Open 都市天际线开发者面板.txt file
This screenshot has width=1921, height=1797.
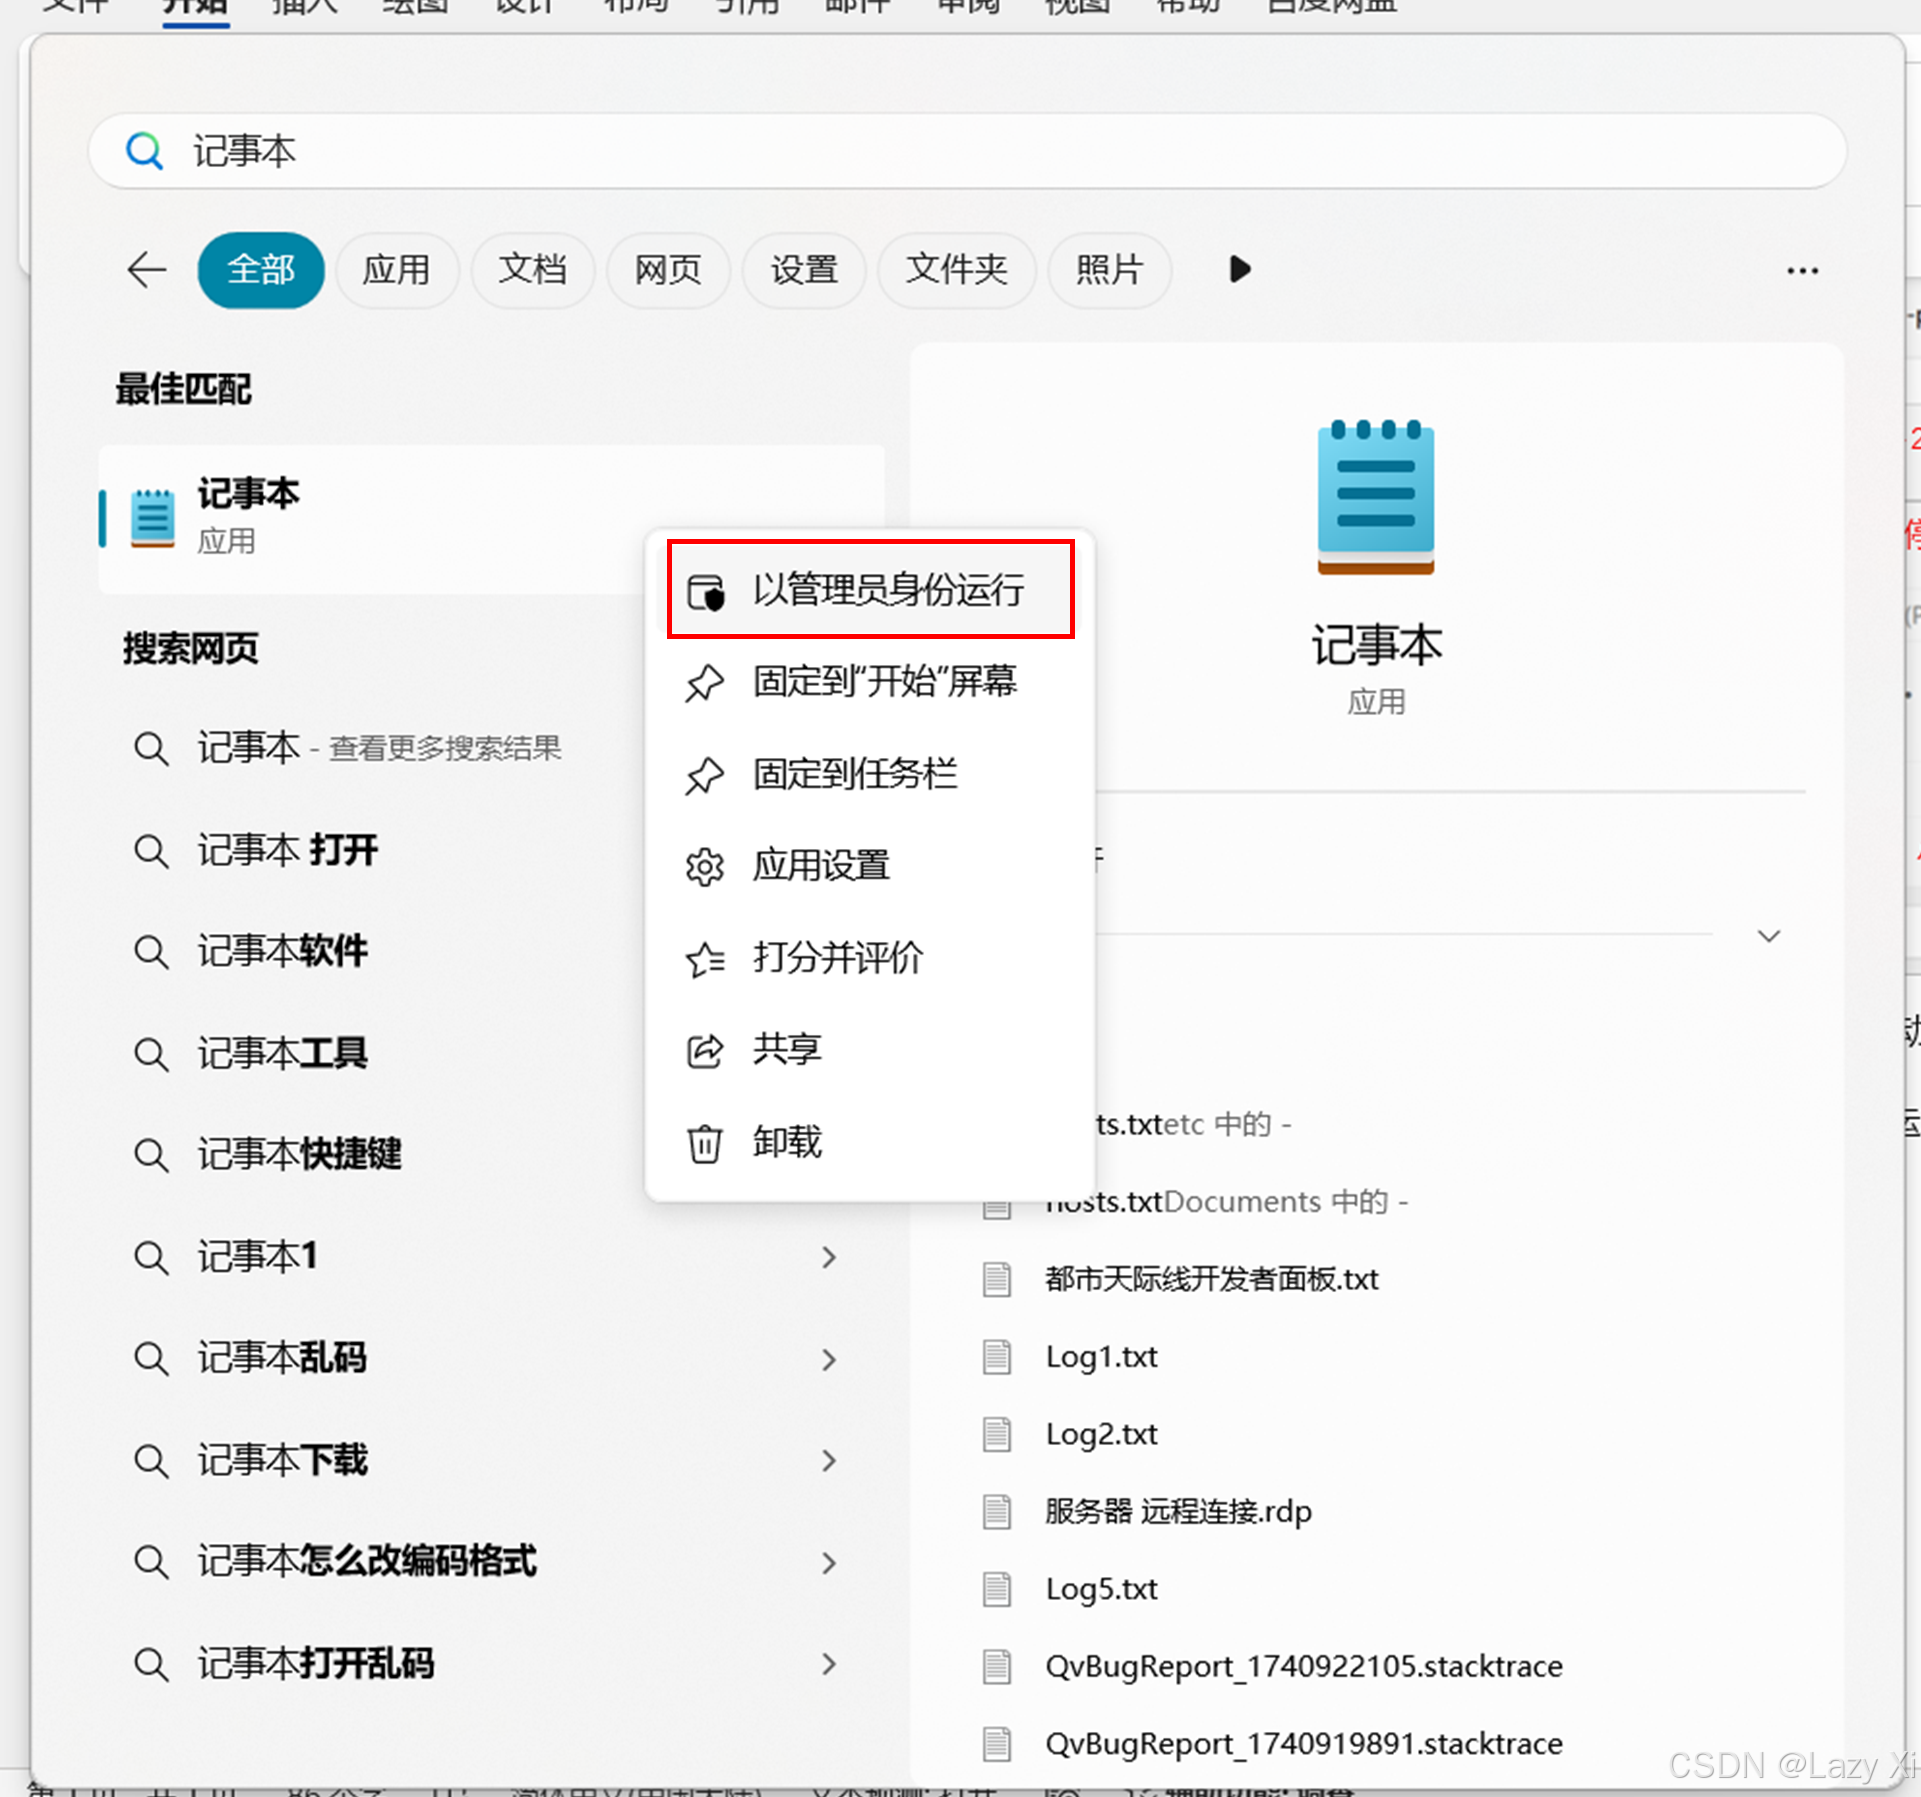[1211, 1279]
